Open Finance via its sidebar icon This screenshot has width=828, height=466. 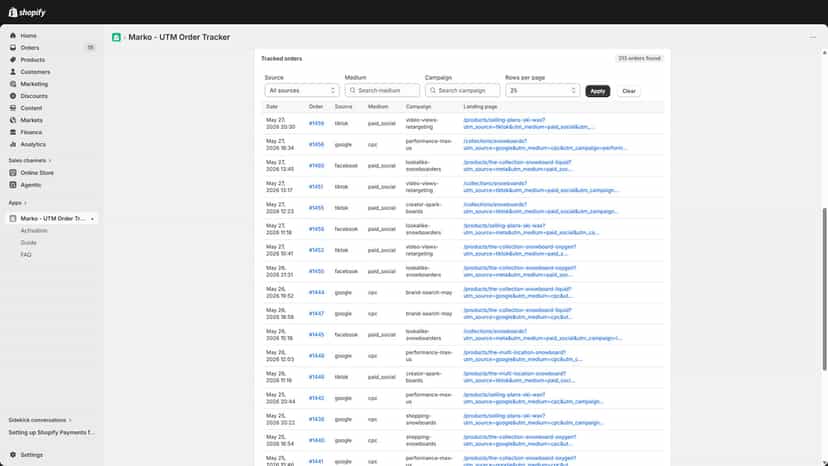(13, 132)
